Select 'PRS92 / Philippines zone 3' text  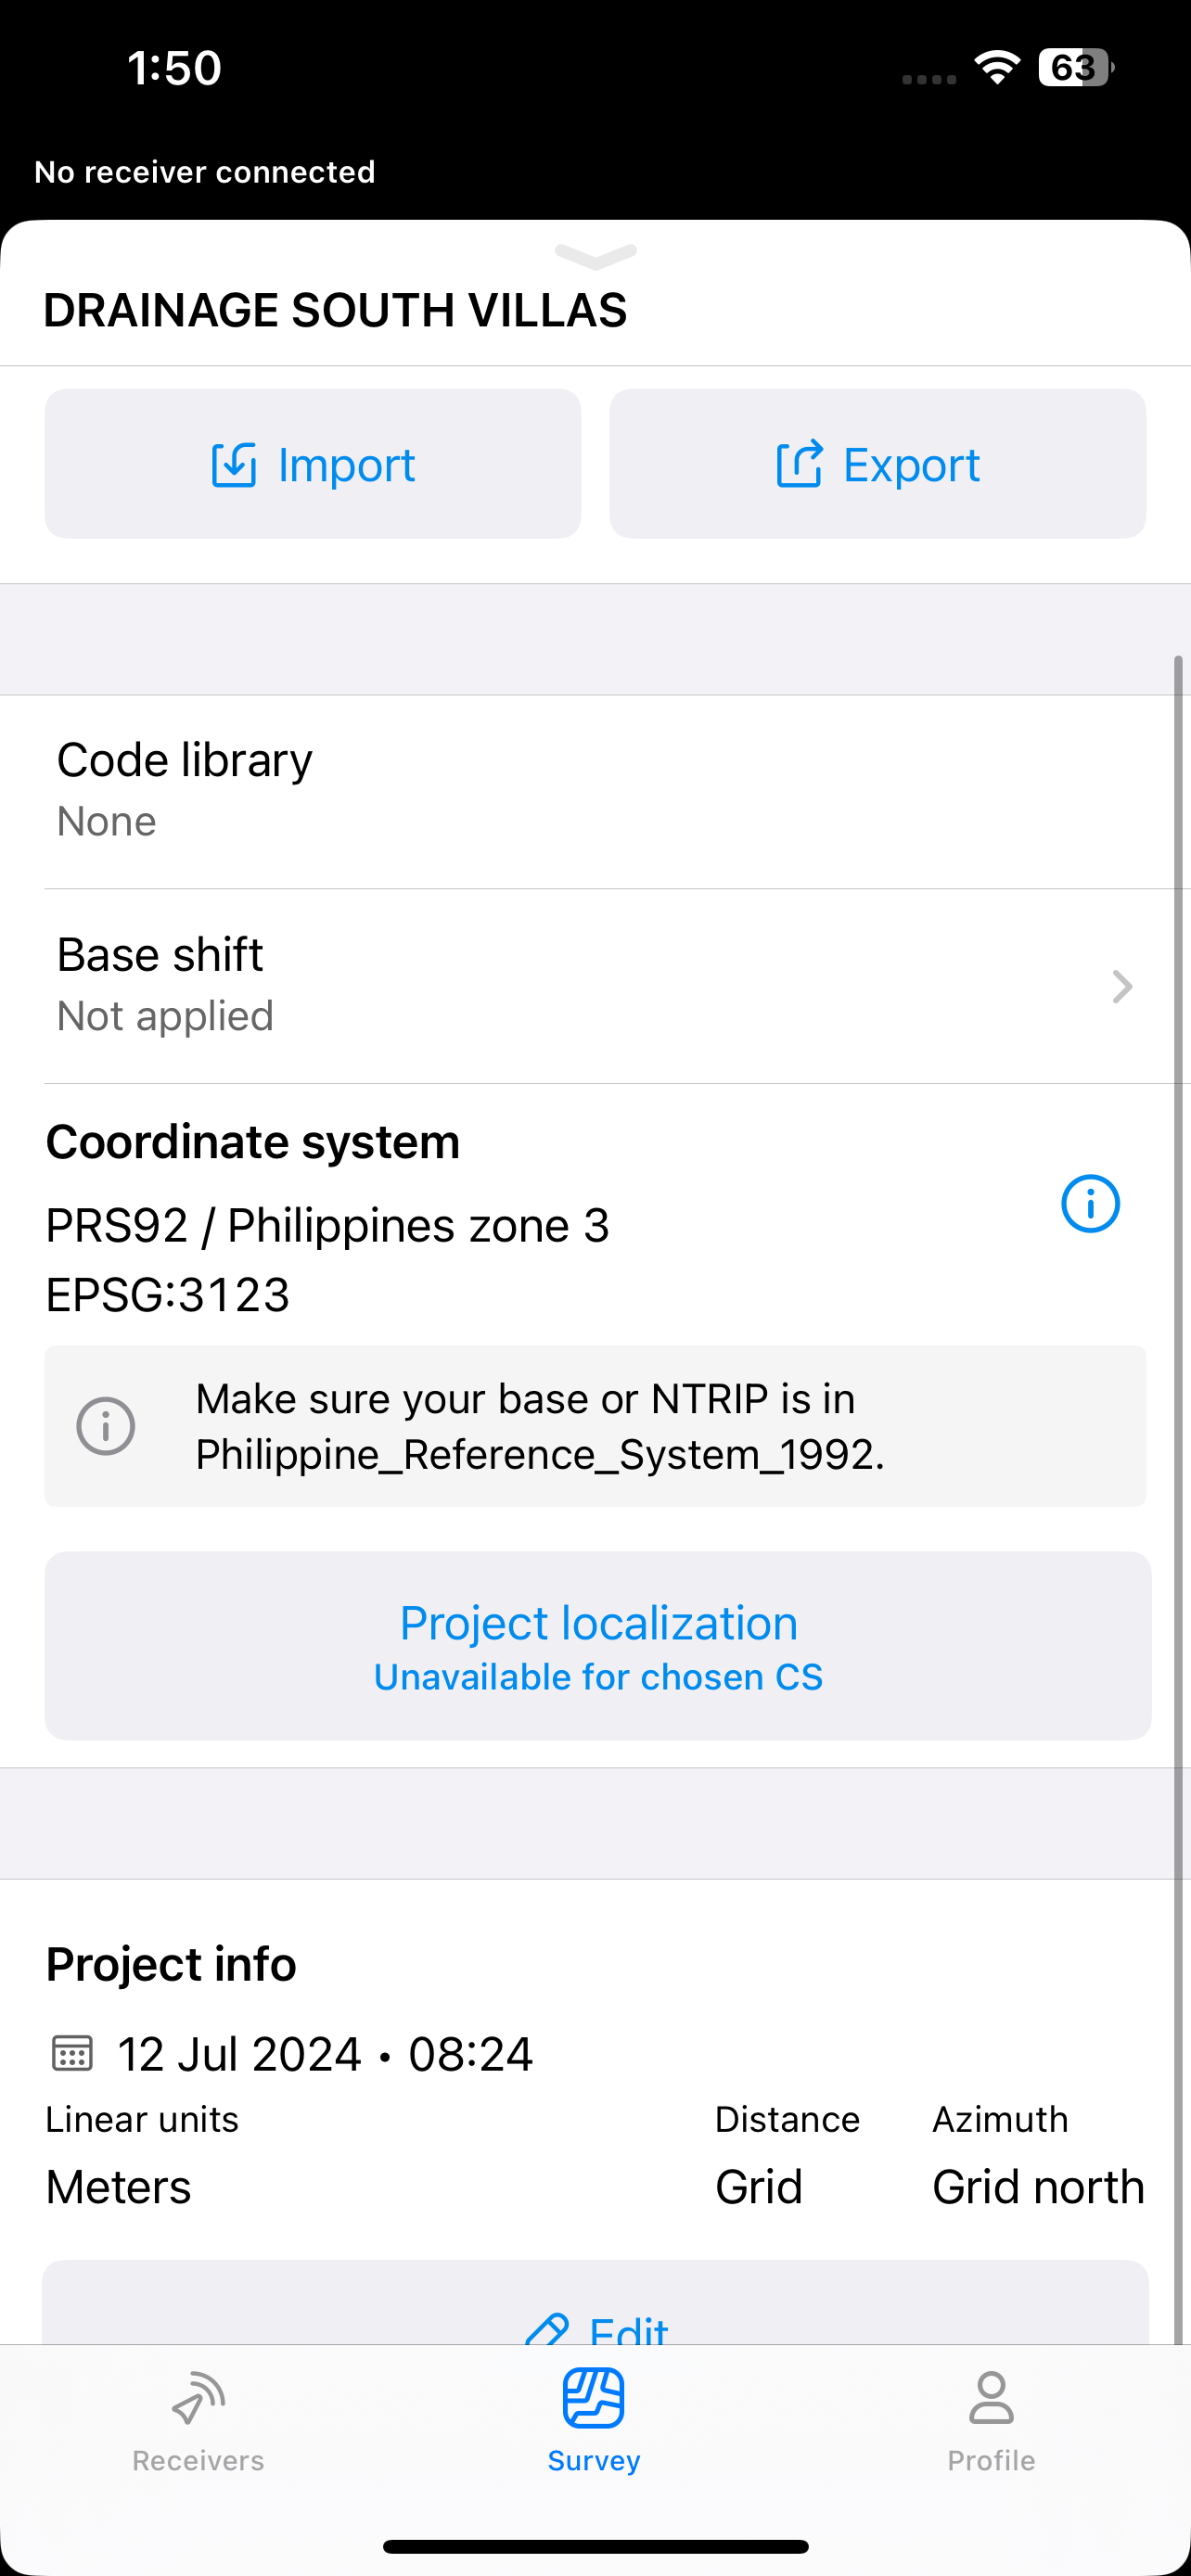(x=328, y=1225)
